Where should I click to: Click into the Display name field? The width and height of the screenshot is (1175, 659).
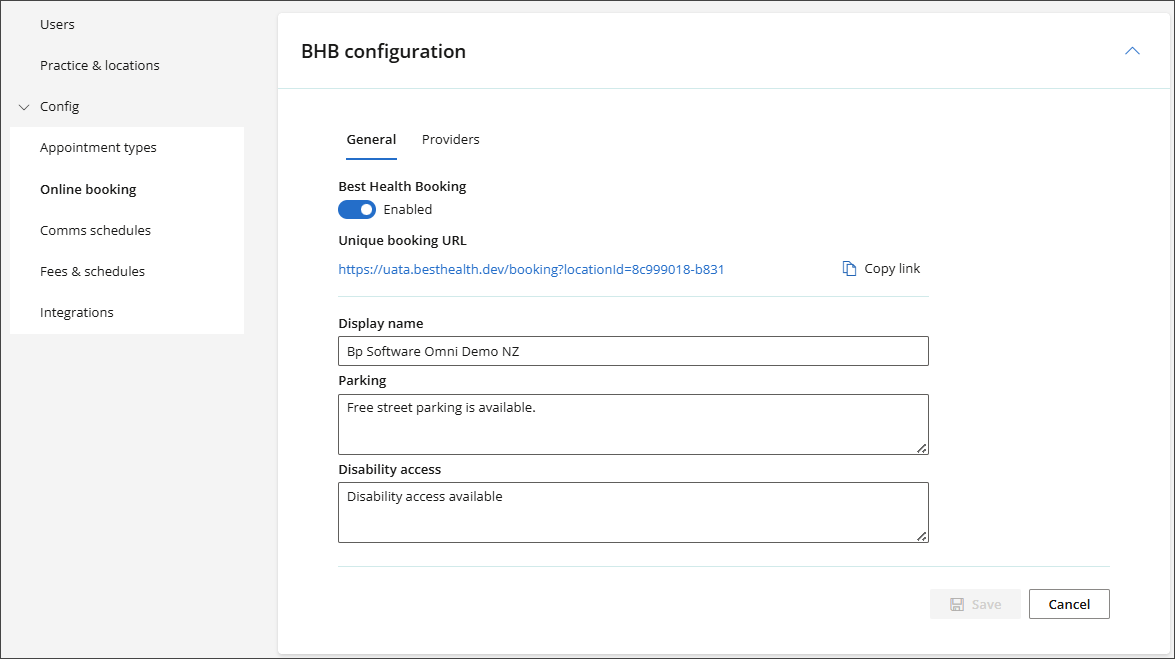pos(633,351)
